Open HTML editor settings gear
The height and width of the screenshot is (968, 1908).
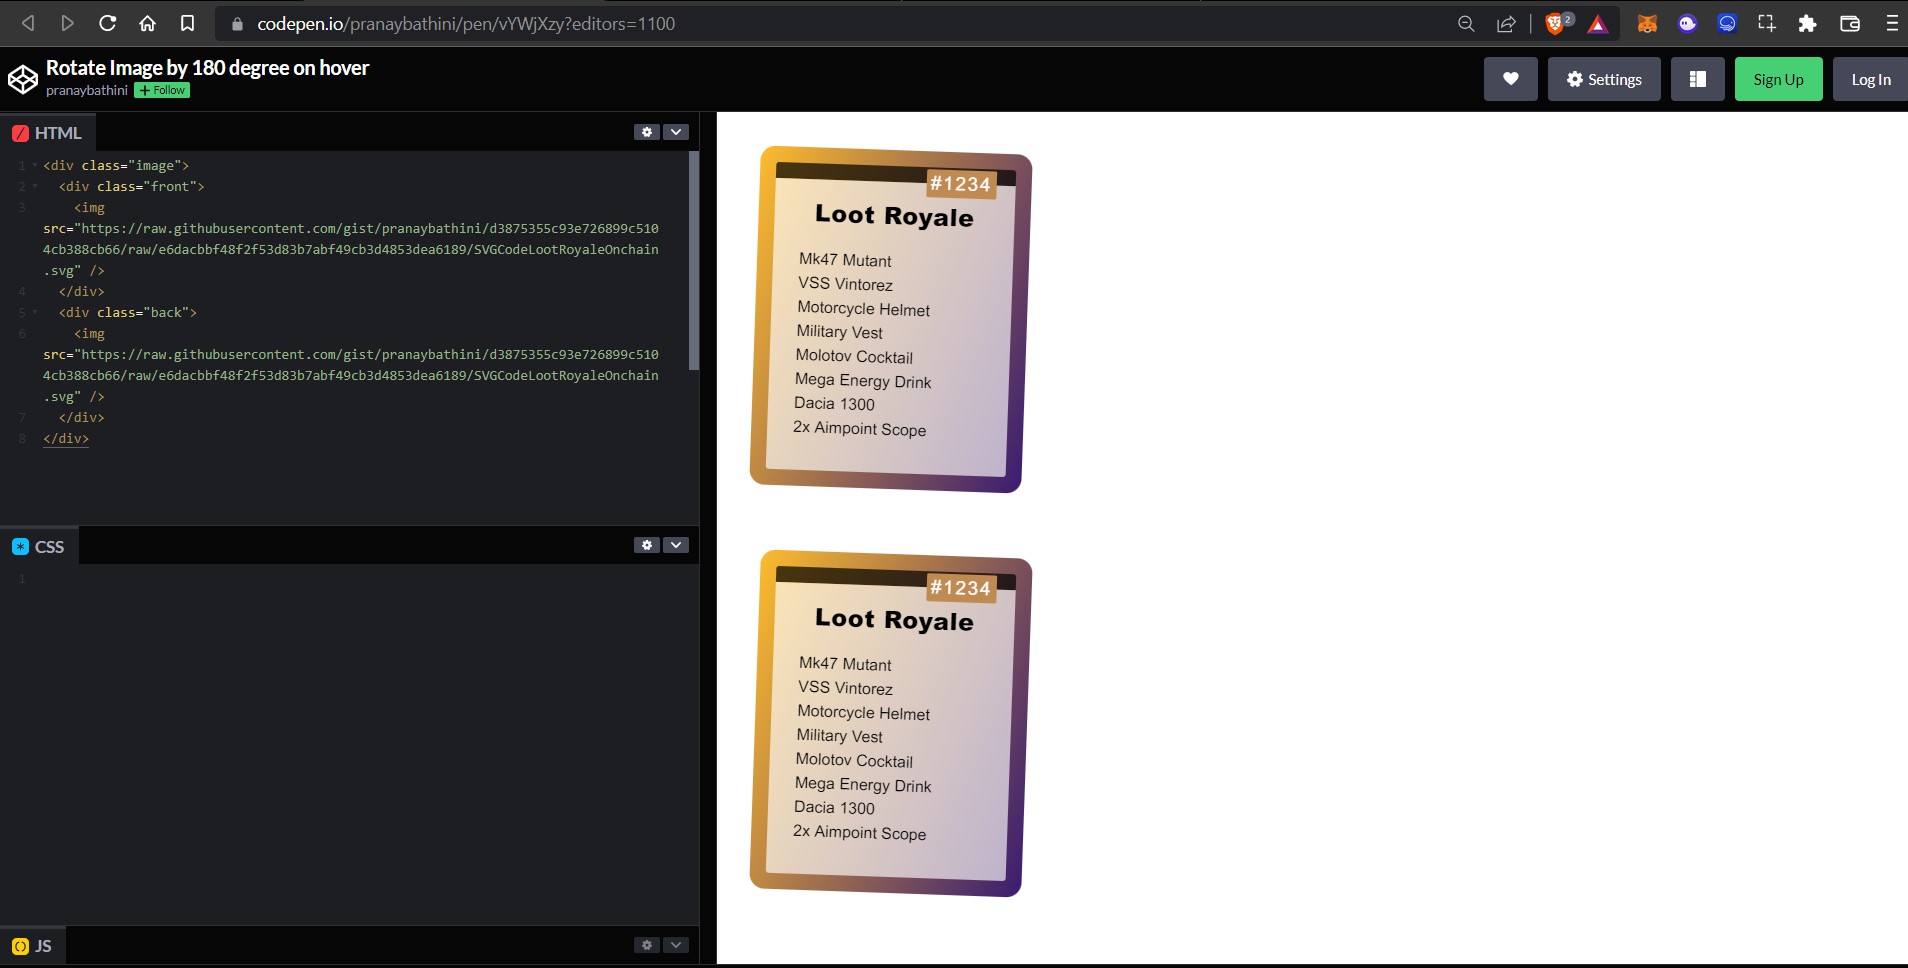tap(647, 132)
